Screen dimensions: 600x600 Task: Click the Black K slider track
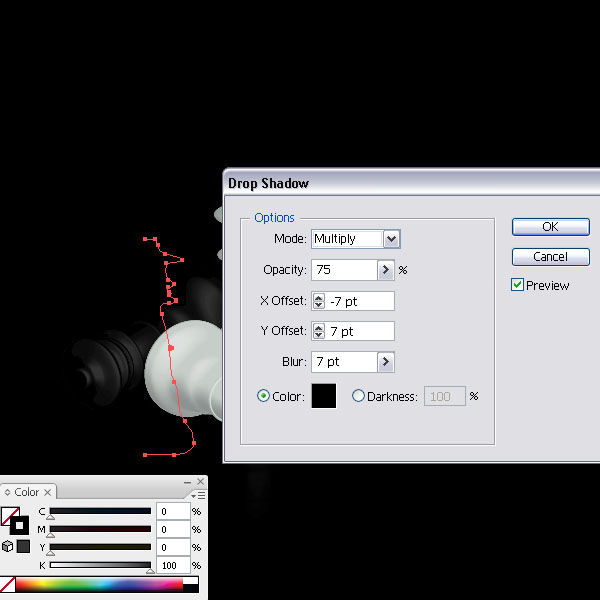(100, 565)
